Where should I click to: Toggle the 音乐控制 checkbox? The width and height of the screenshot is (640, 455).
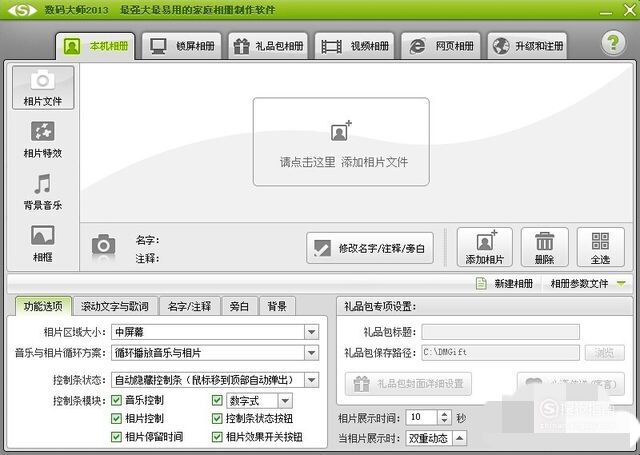[x=117, y=400]
